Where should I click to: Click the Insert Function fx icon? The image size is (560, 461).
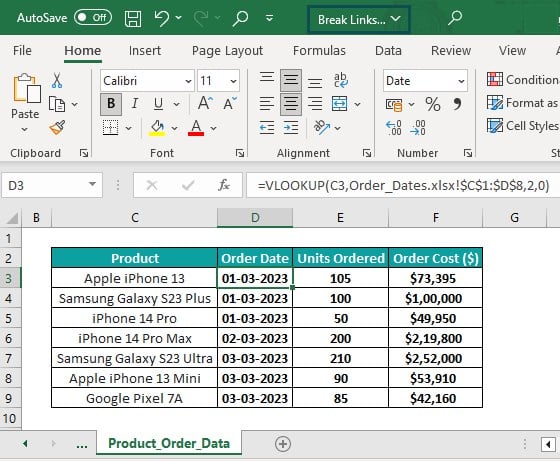(224, 185)
